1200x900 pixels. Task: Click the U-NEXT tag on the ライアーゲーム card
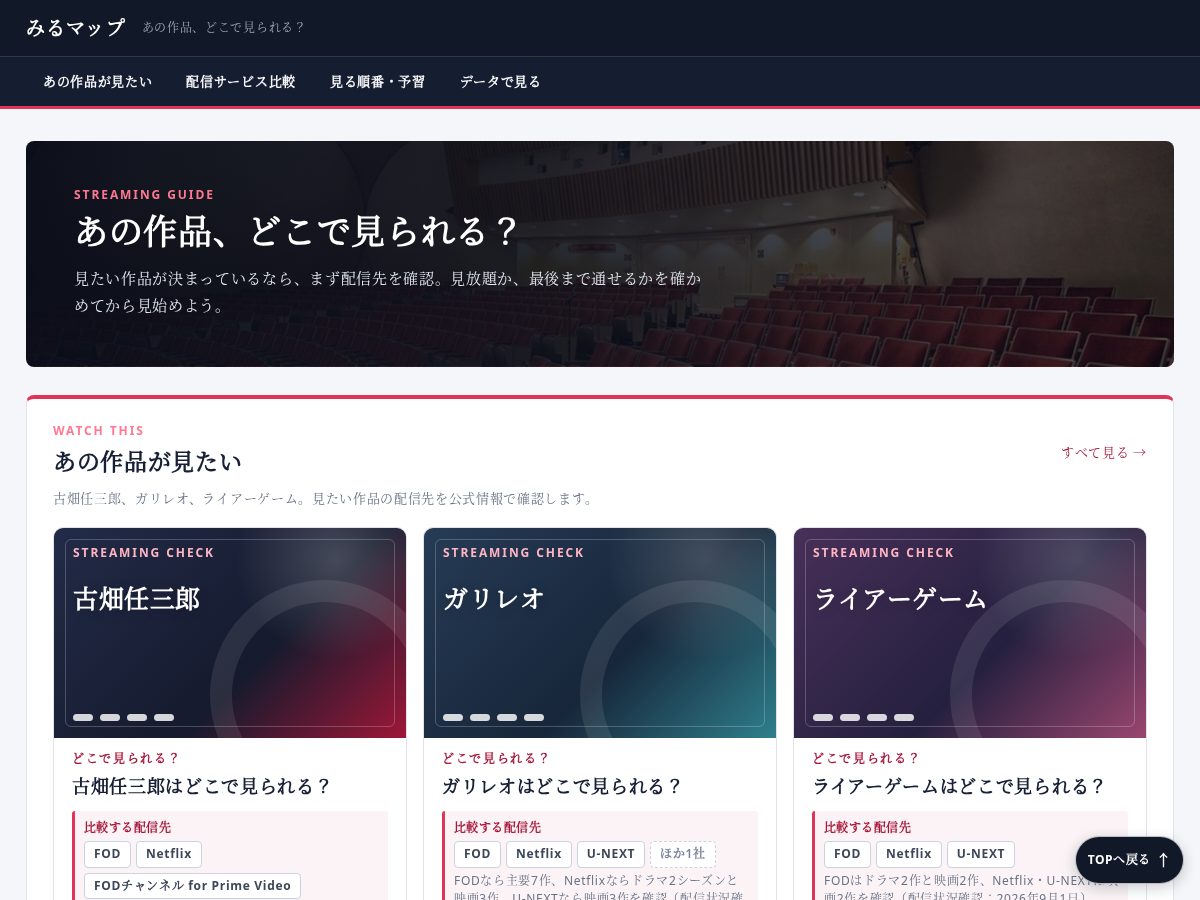point(981,854)
